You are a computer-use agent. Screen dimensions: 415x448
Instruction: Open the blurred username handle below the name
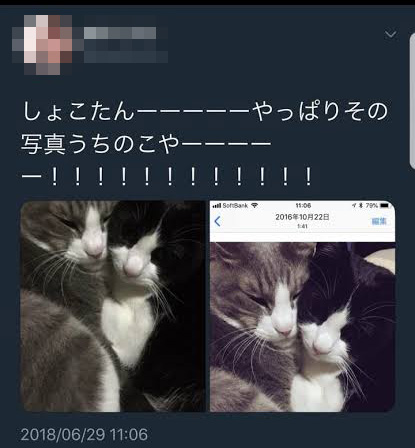coord(126,57)
